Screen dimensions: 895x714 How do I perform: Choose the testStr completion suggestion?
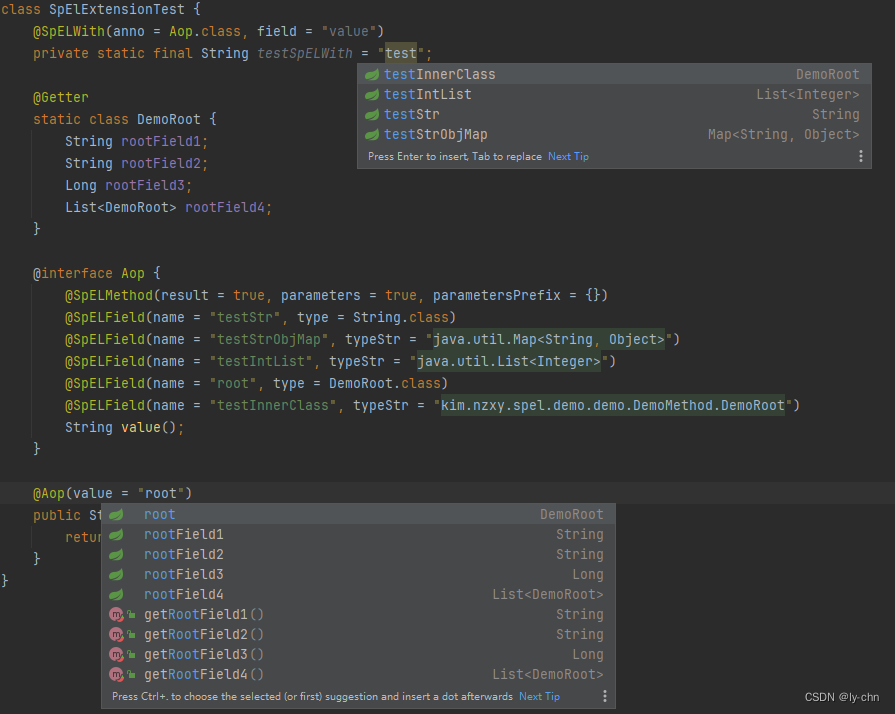click(x=614, y=114)
